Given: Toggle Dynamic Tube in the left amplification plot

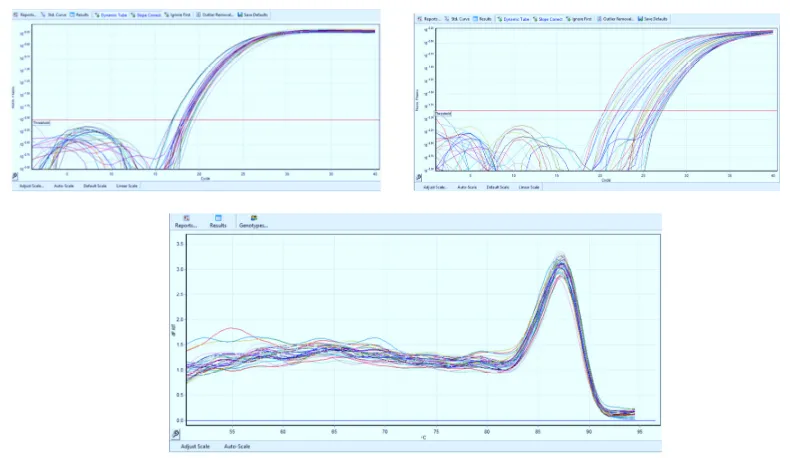Looking at the screenshot, I should (x=111, y=15).
